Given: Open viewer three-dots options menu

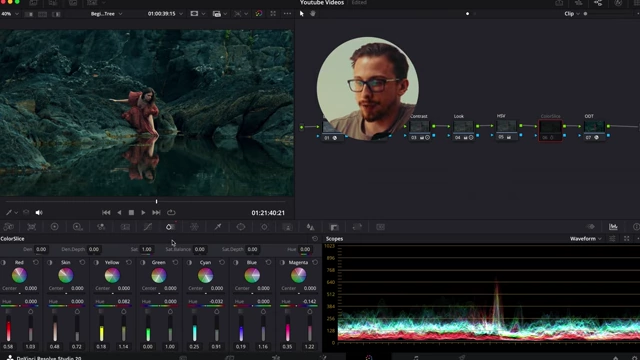Looking at the screenshot, I should tap(287, 13).
